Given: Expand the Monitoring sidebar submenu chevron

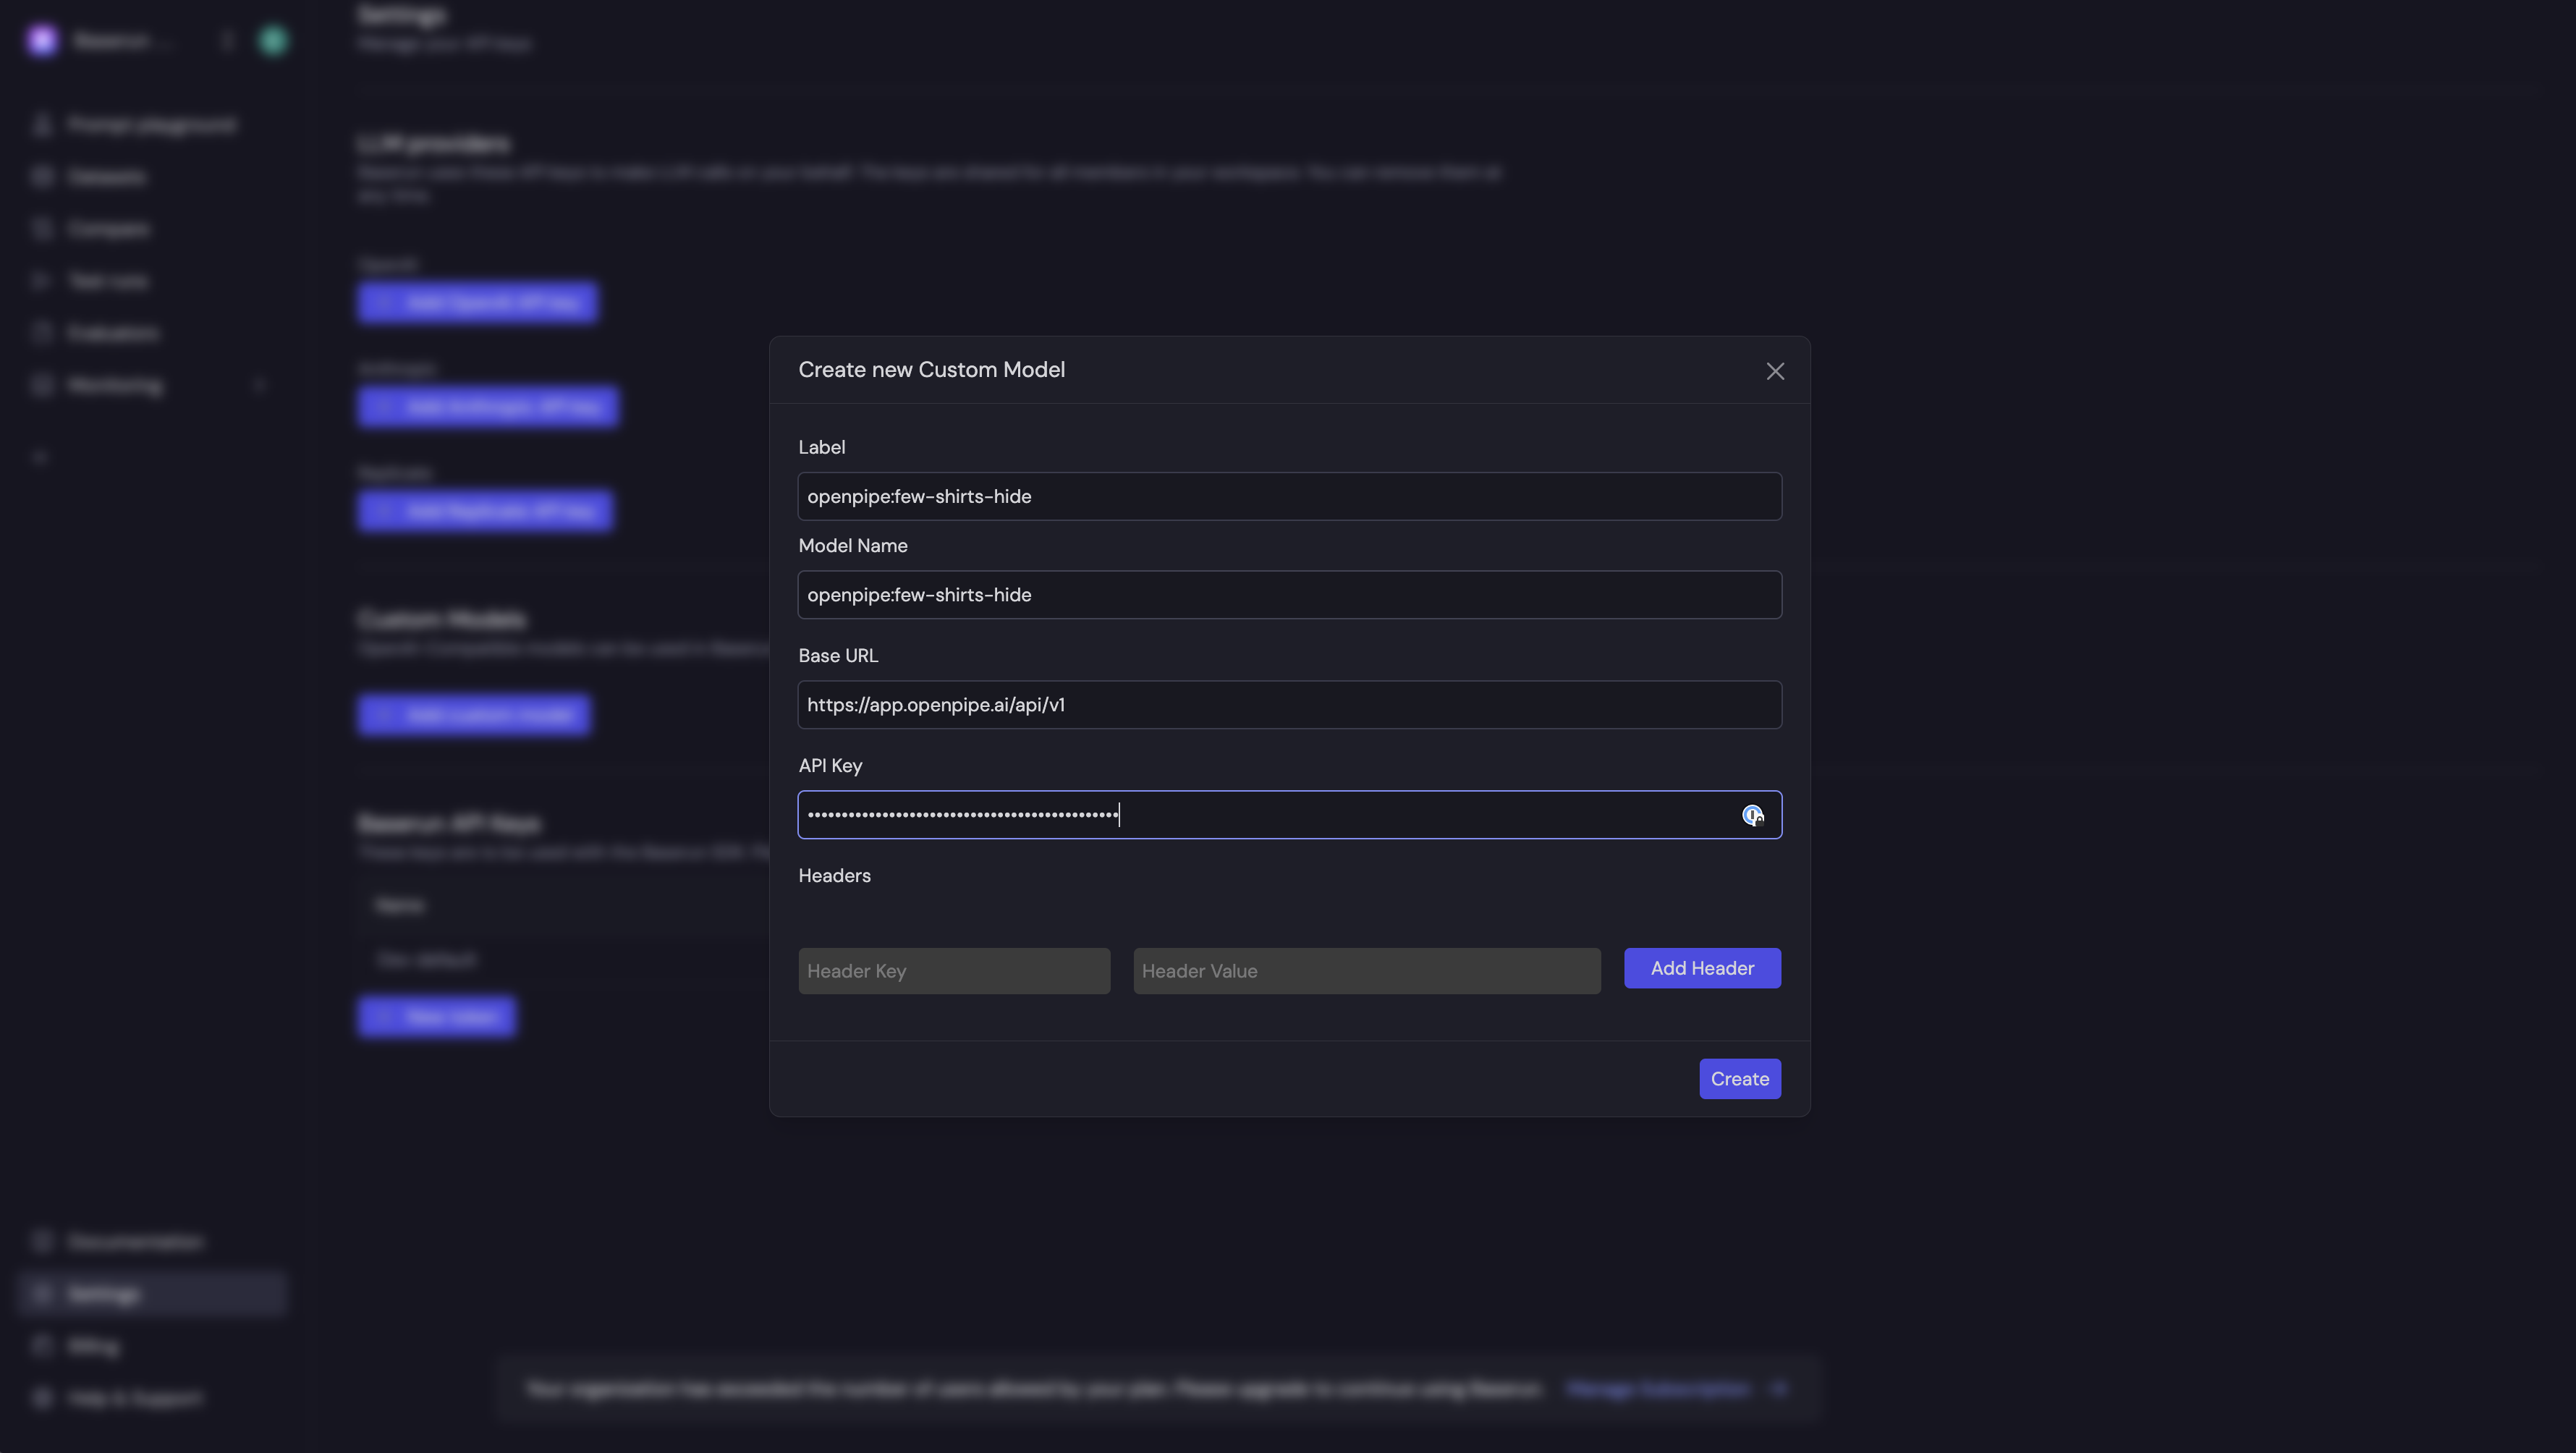Looking at the screenshot, I should pyautogui.click(x=260, y=385).
